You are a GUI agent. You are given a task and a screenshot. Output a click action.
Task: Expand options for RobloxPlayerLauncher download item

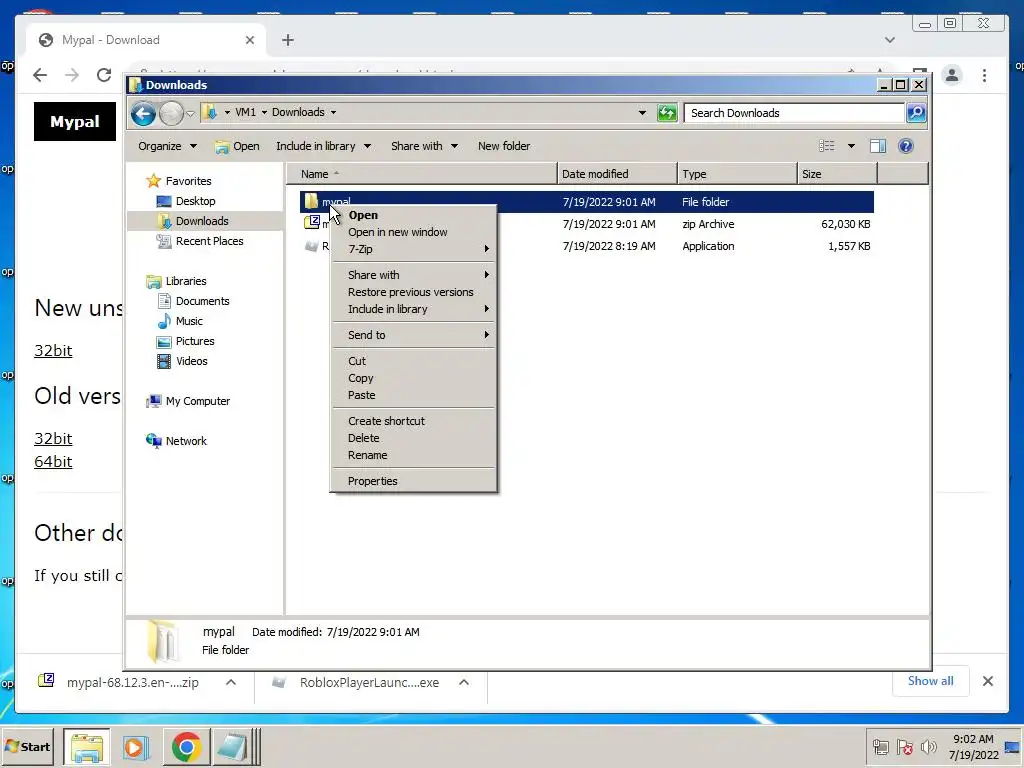[464, 682]
